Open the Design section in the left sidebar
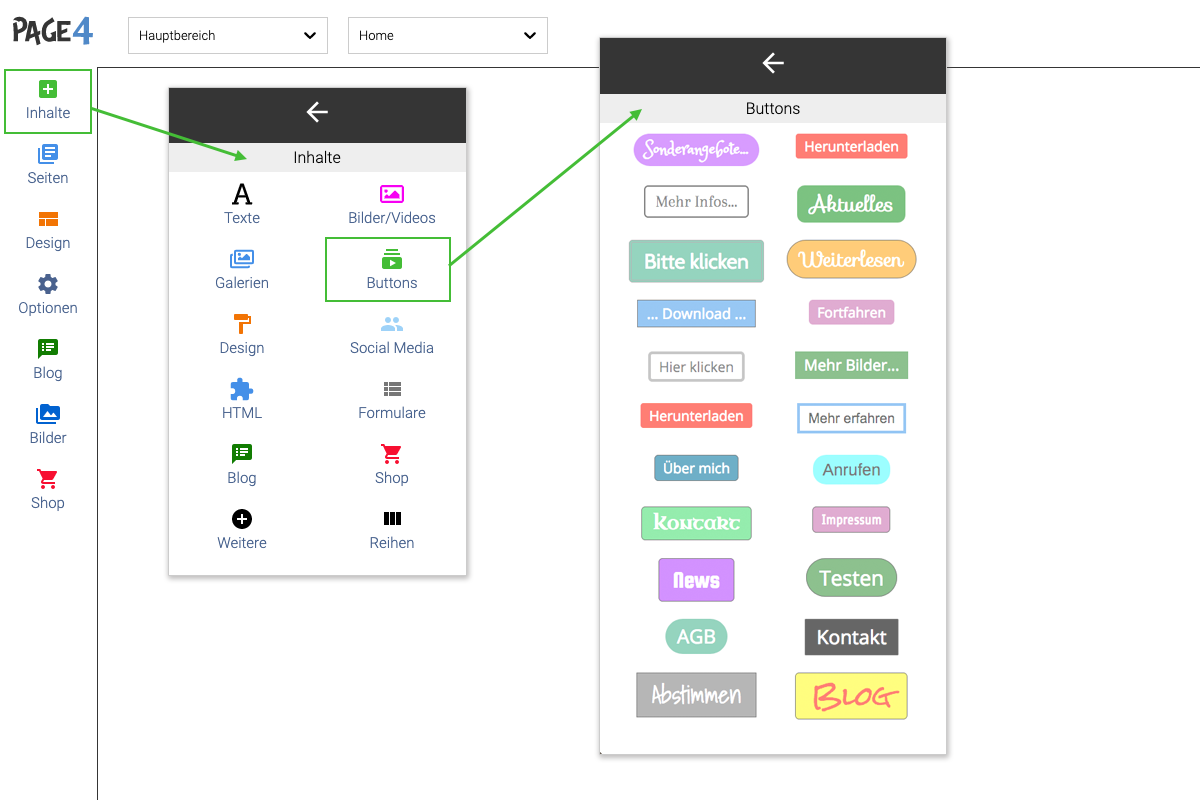This screenshot has width=1200, height=800. [x=48, y=231]
